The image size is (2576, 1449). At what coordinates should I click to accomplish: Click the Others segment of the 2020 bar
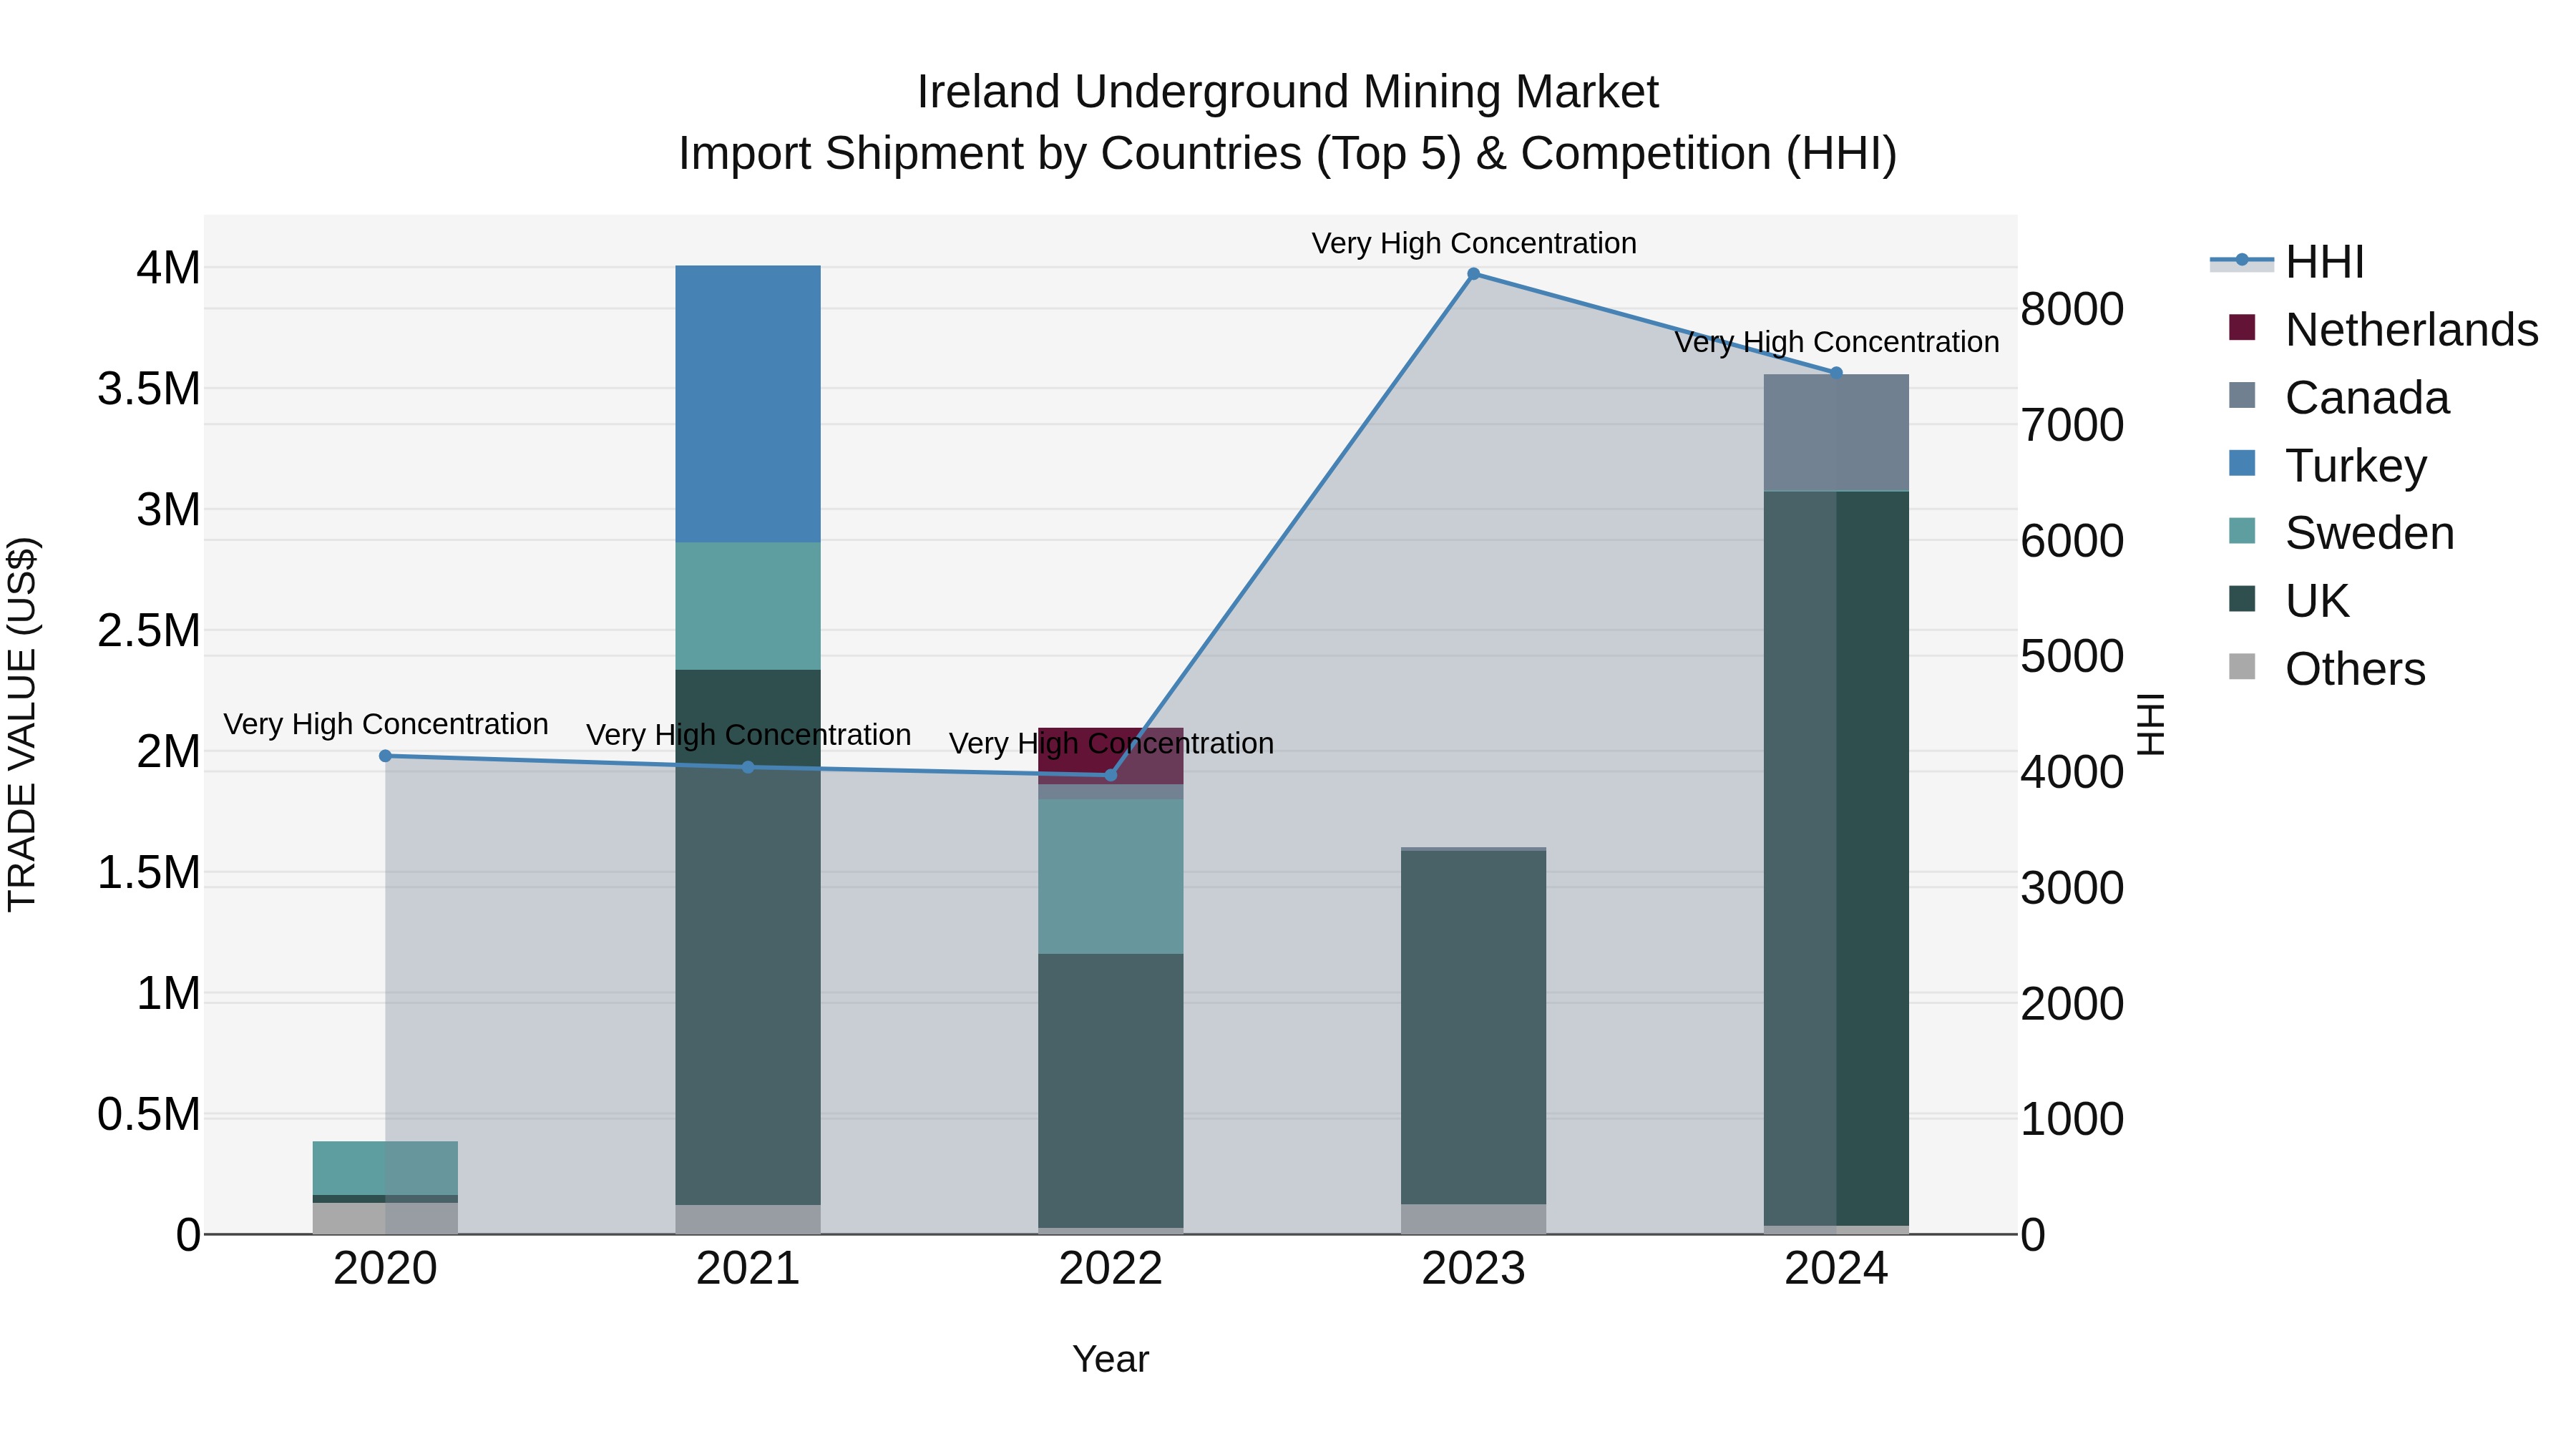tap(385, 1219)
